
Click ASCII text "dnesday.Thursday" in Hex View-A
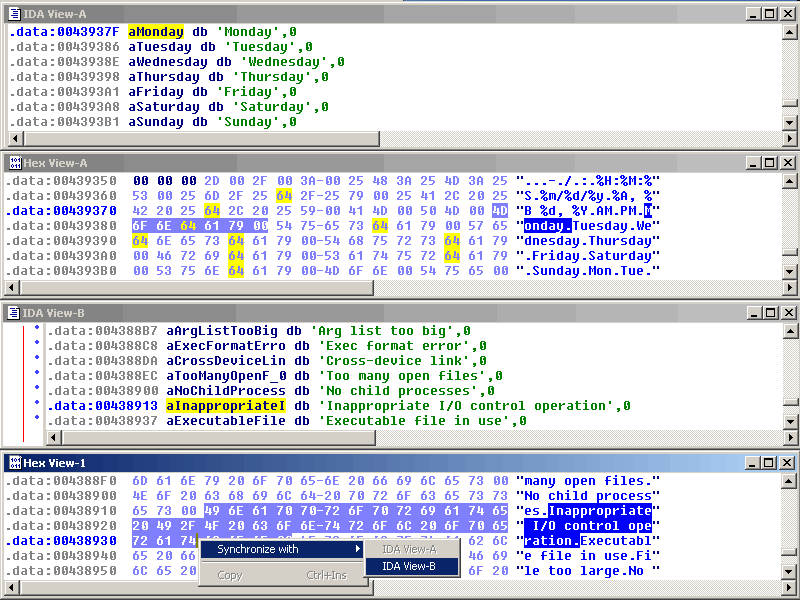(x=588, y=241)
